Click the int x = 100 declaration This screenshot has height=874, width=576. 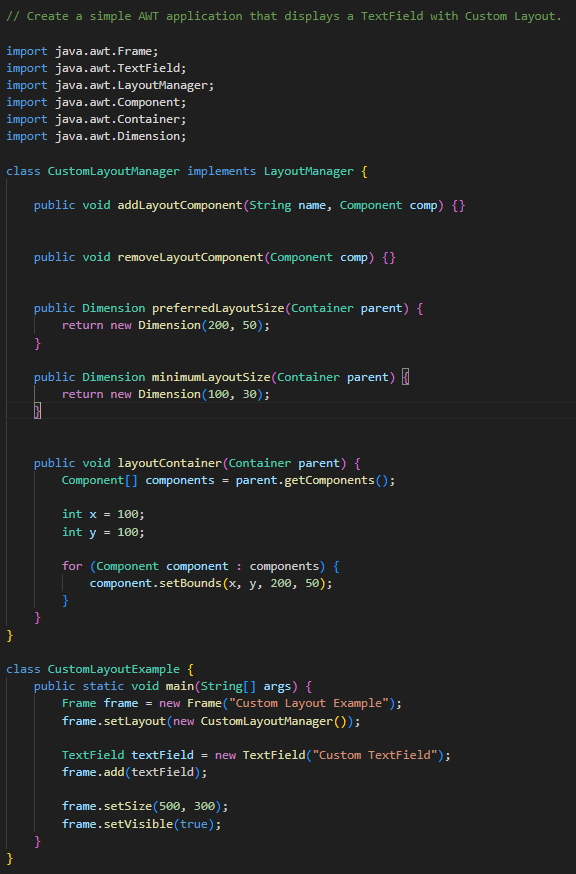[103, 514]
